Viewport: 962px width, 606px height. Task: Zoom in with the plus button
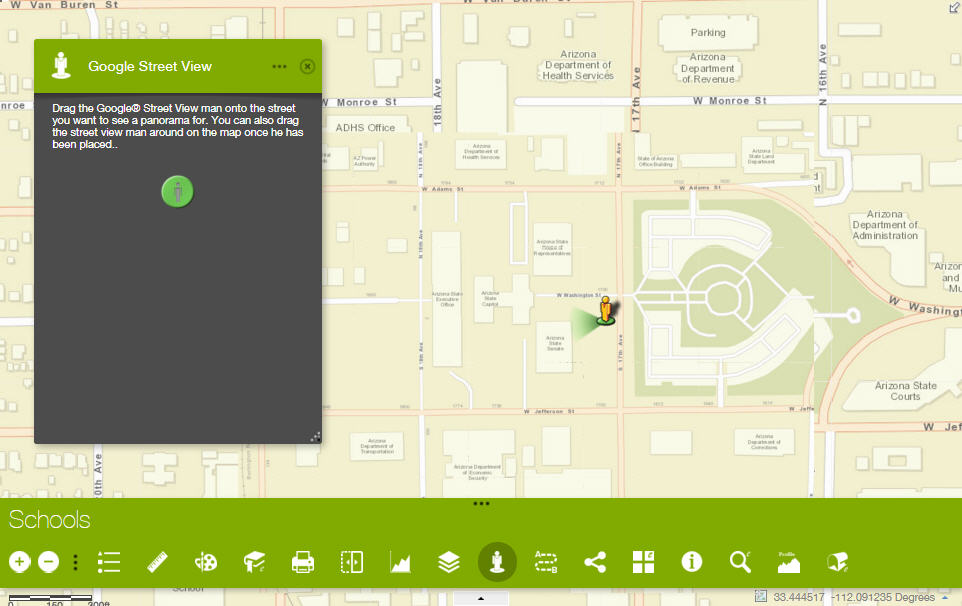pyautogui.click(x=20, y=562)
